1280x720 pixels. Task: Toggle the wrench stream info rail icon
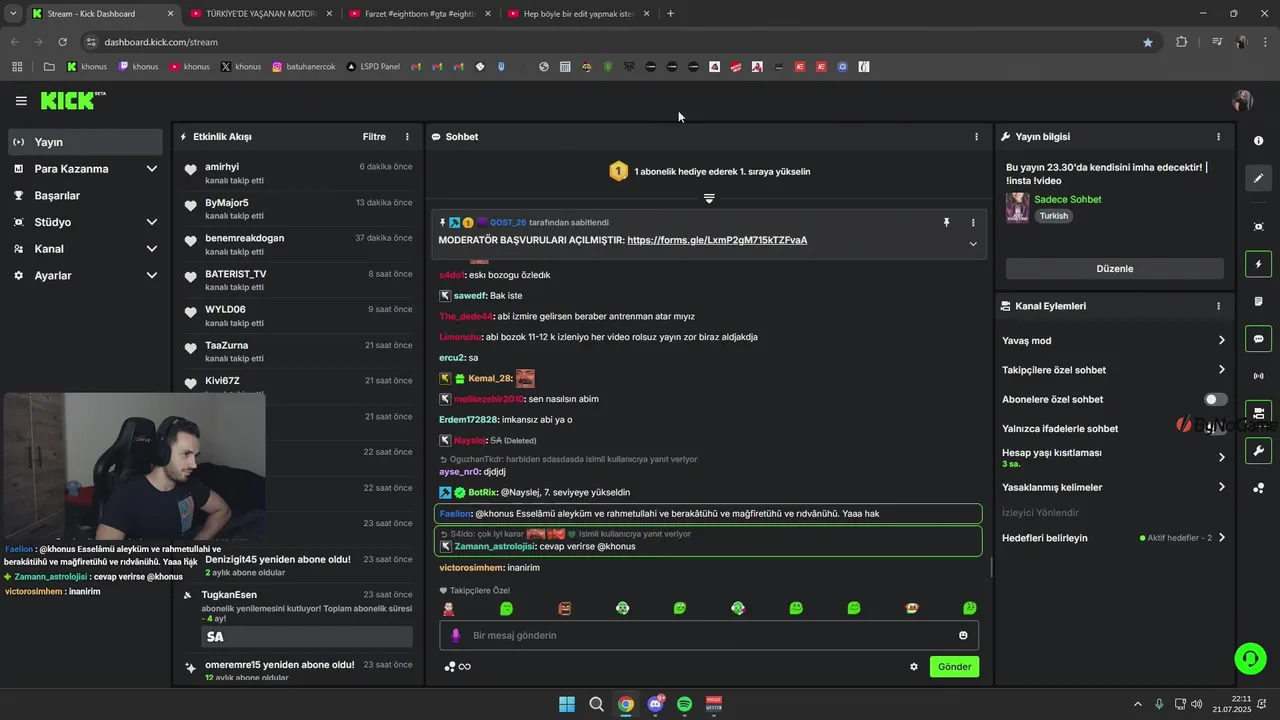(x=1259, y=451)
